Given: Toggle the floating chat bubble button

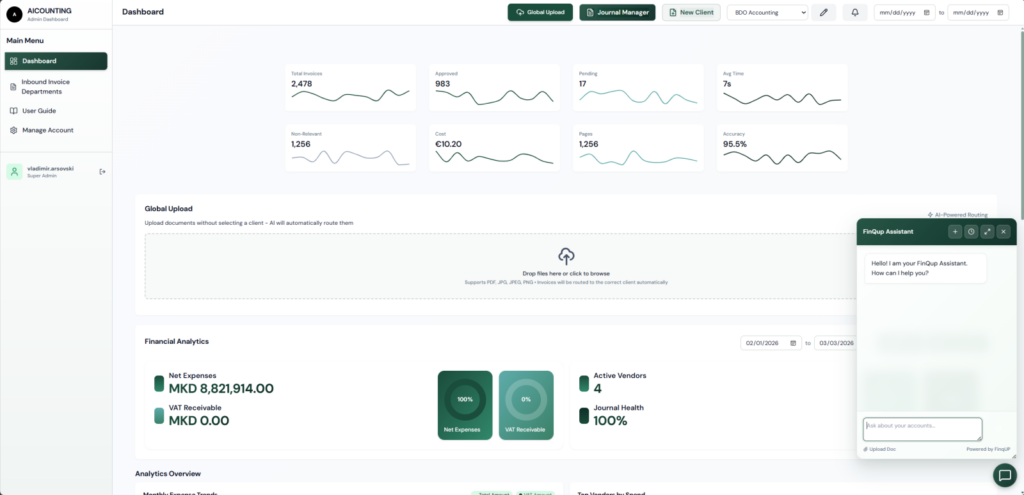Looking at the screenshot, I should click(x=1004, y=475).
